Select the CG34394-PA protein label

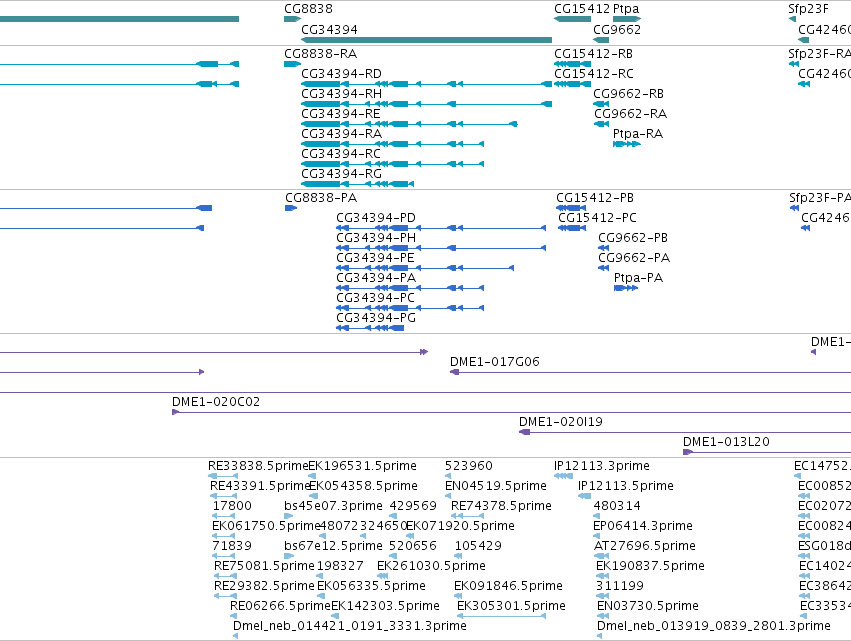point(376,278)
